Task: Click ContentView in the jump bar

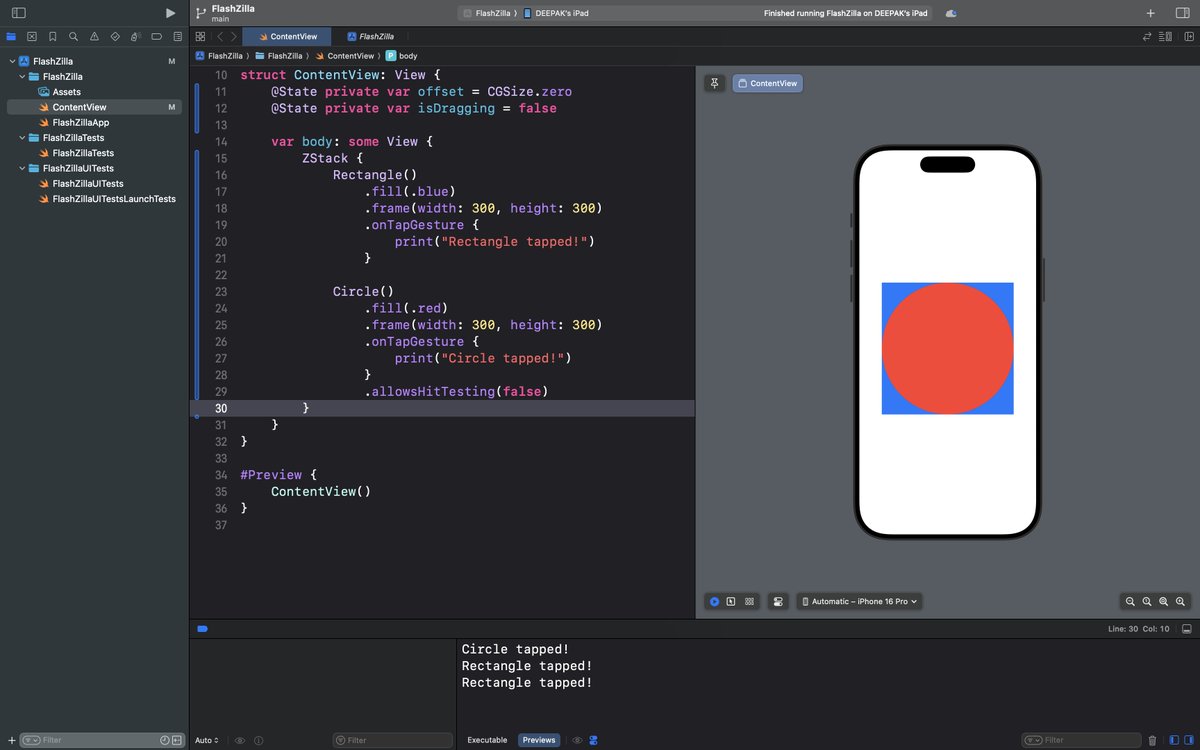Action: click(344, 56)
